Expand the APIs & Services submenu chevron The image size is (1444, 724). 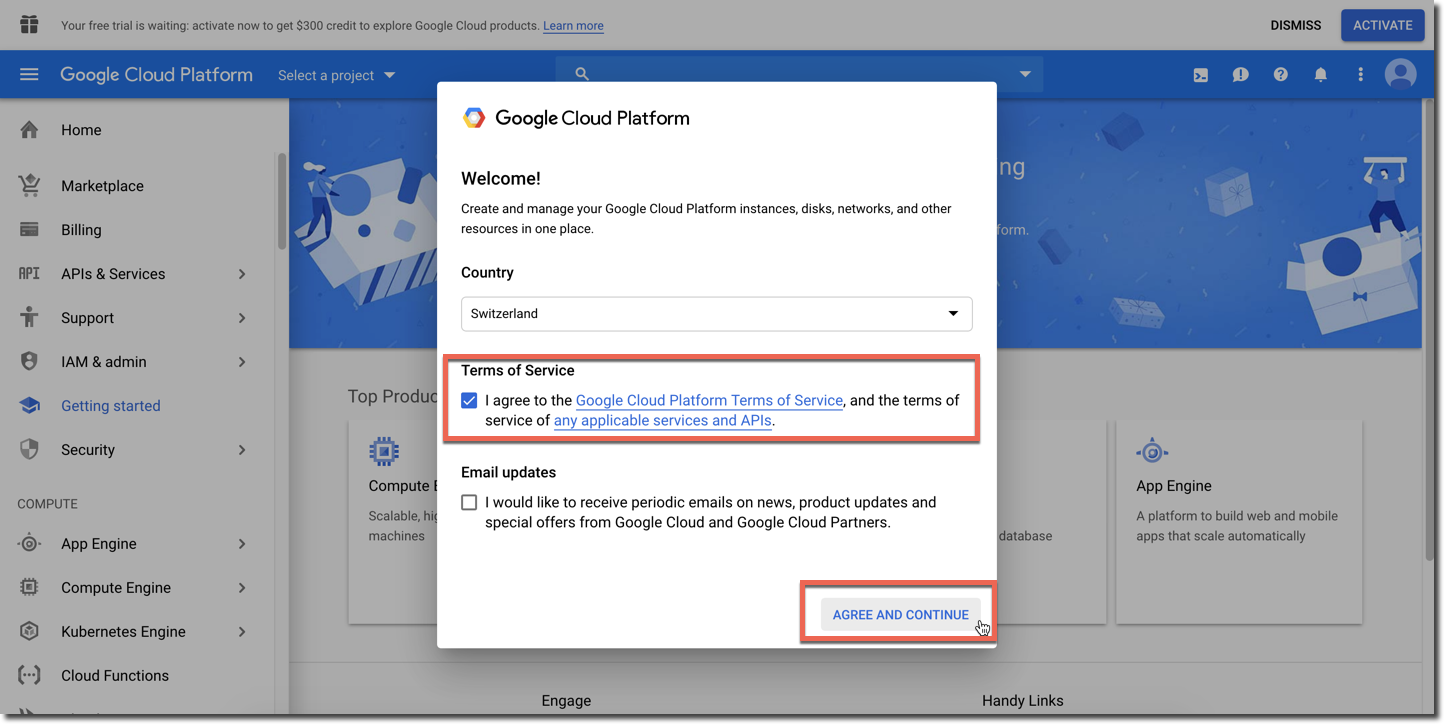pyautogui.click(x=242, y=274)
